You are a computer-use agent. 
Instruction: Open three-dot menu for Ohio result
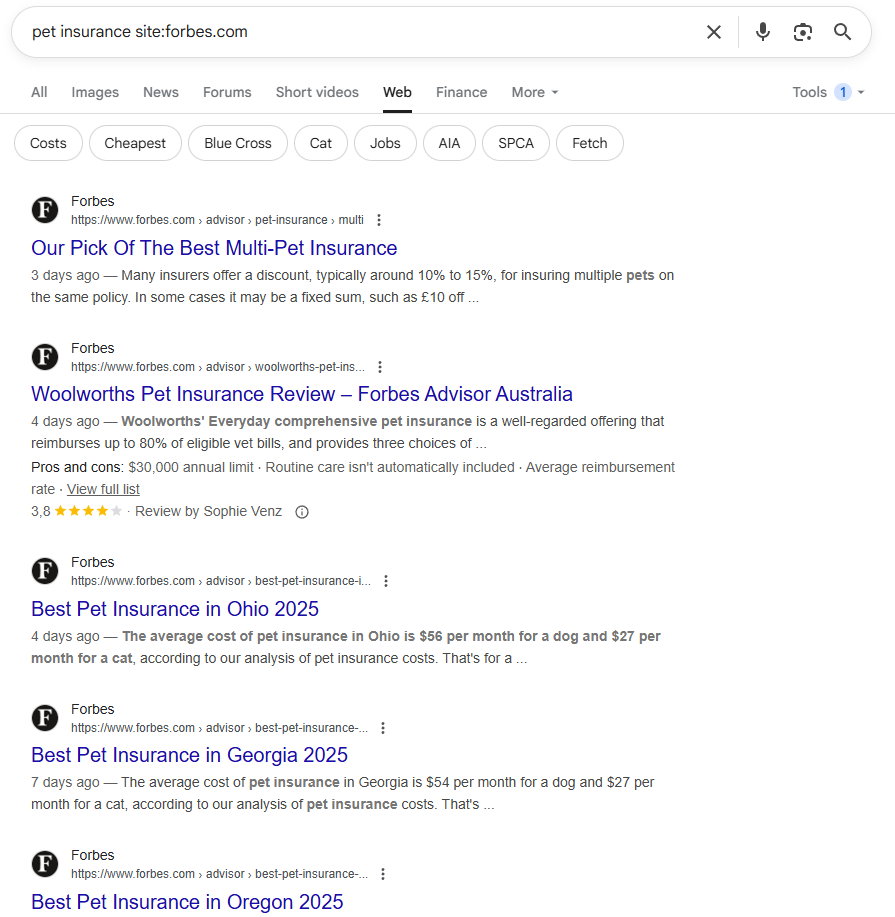(x=385, y=581)
